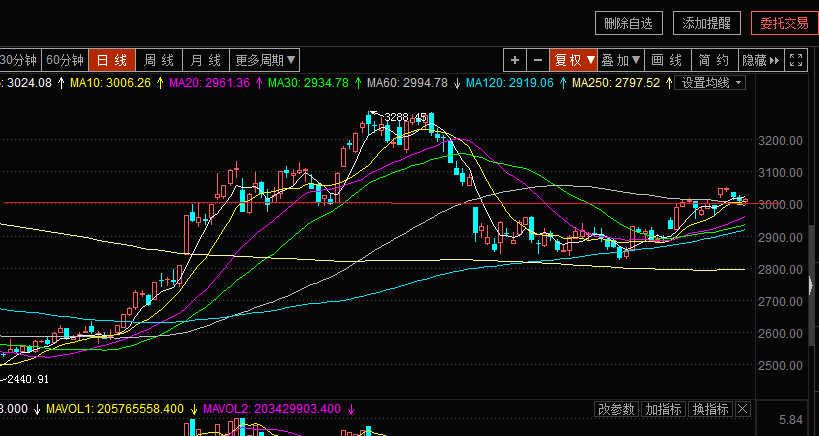
Task: Switch to the 30分钟 chart tab
Action: [20, 60]
